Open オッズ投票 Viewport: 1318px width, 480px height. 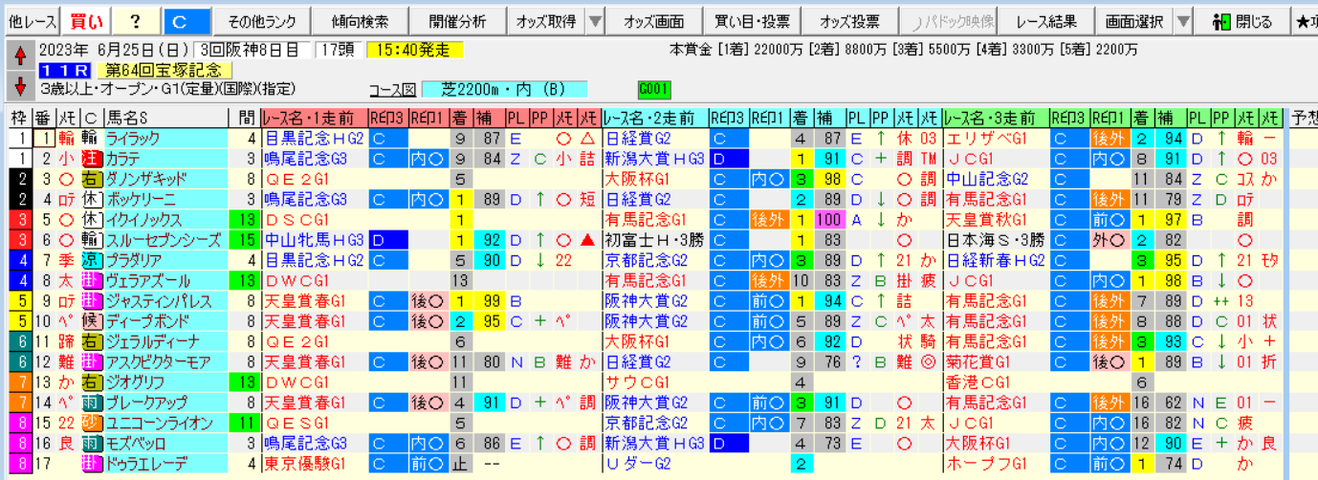coord(850,21)
